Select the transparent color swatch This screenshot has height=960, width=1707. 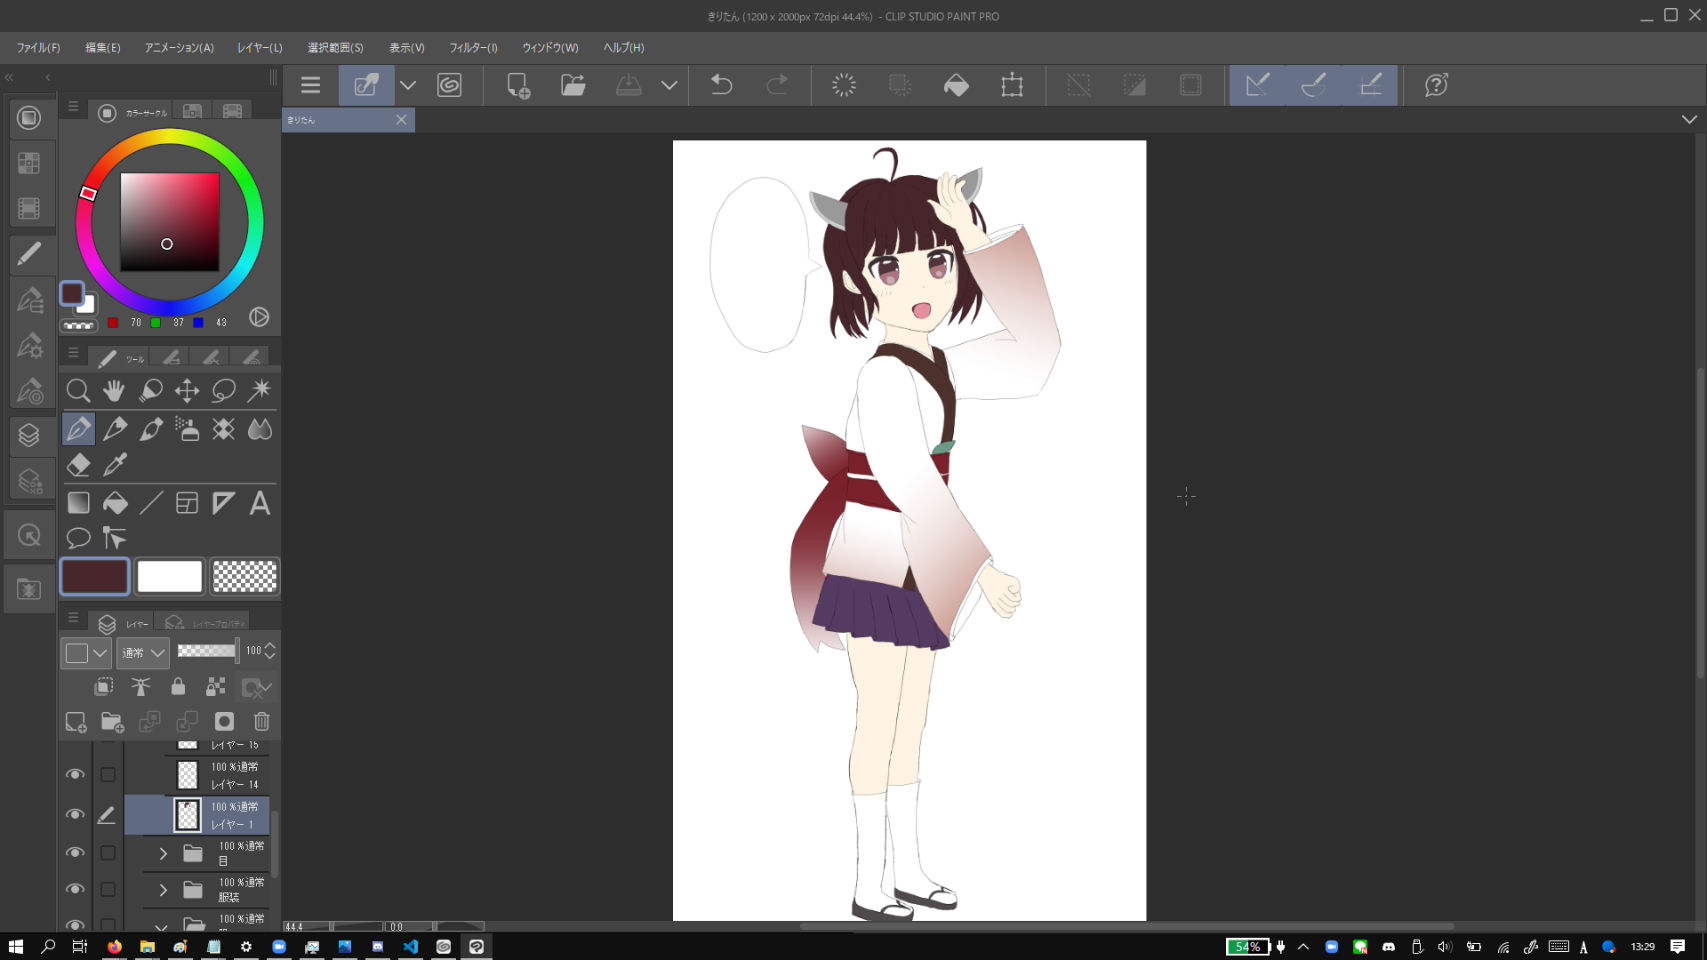pyautogui.click(x=245, y=577)
